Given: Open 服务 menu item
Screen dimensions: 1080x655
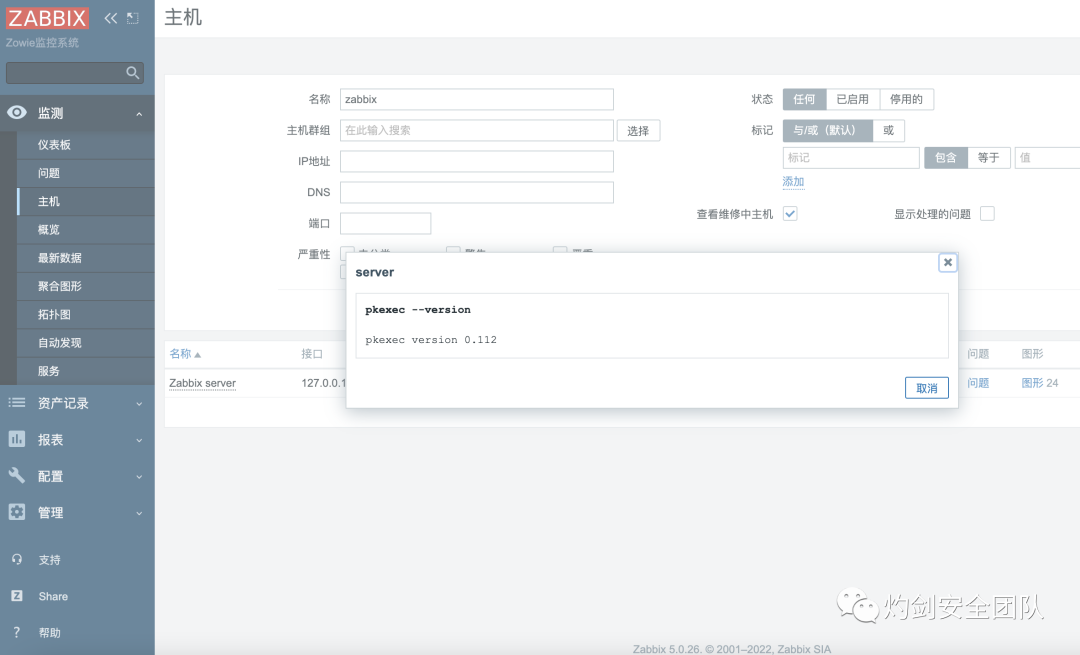Looking at the screenshot, I should (x=85, y=371).
